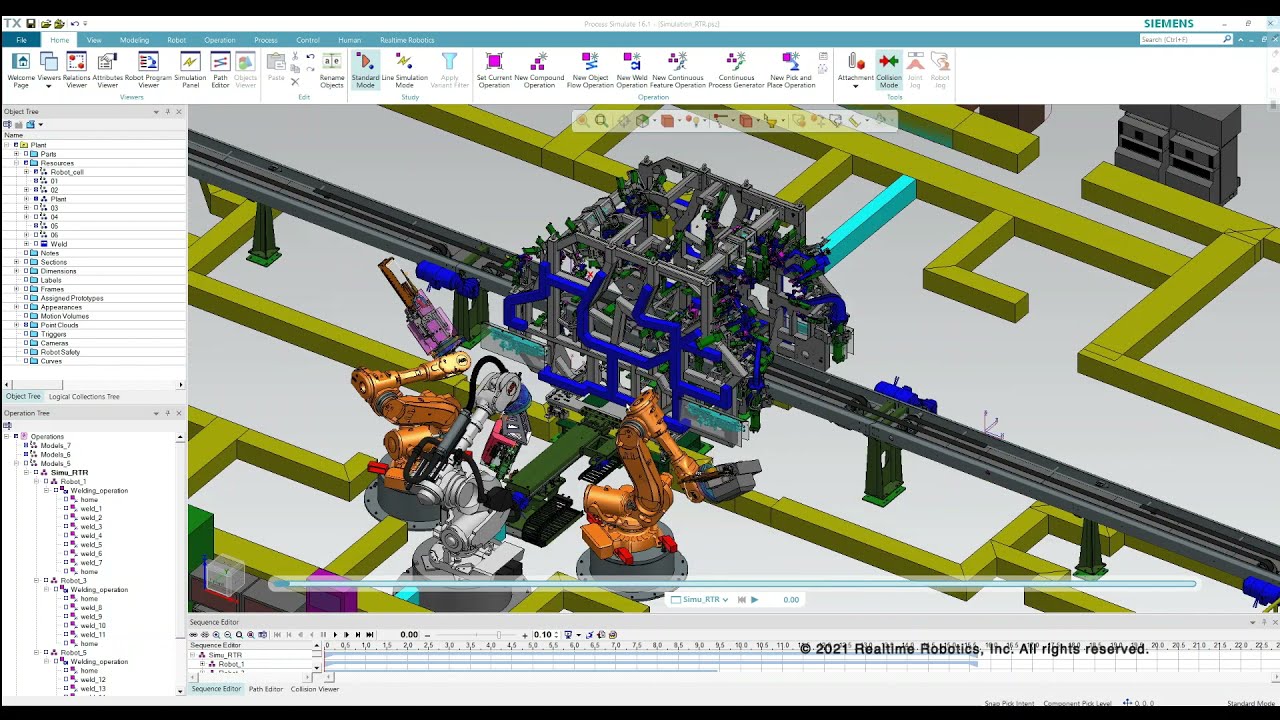Select weld_10 operation in the tree

(x=93, y=626)
